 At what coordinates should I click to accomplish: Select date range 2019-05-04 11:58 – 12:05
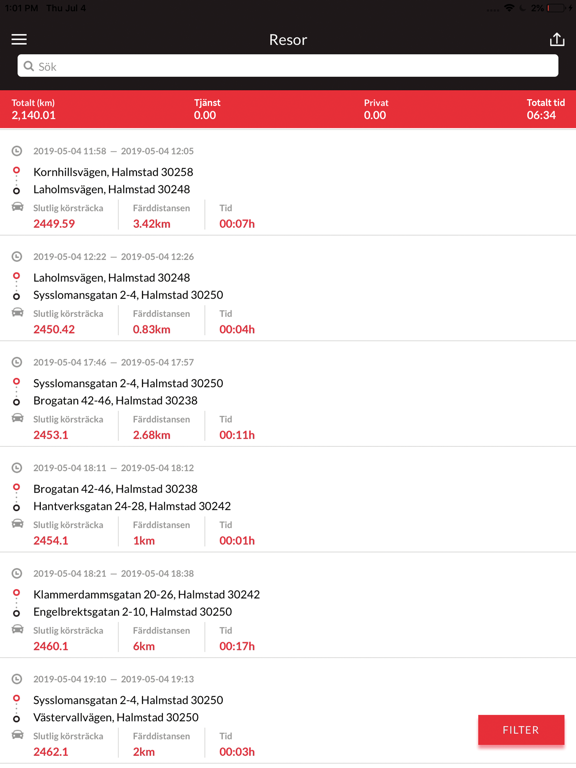(x=114, y=151)
